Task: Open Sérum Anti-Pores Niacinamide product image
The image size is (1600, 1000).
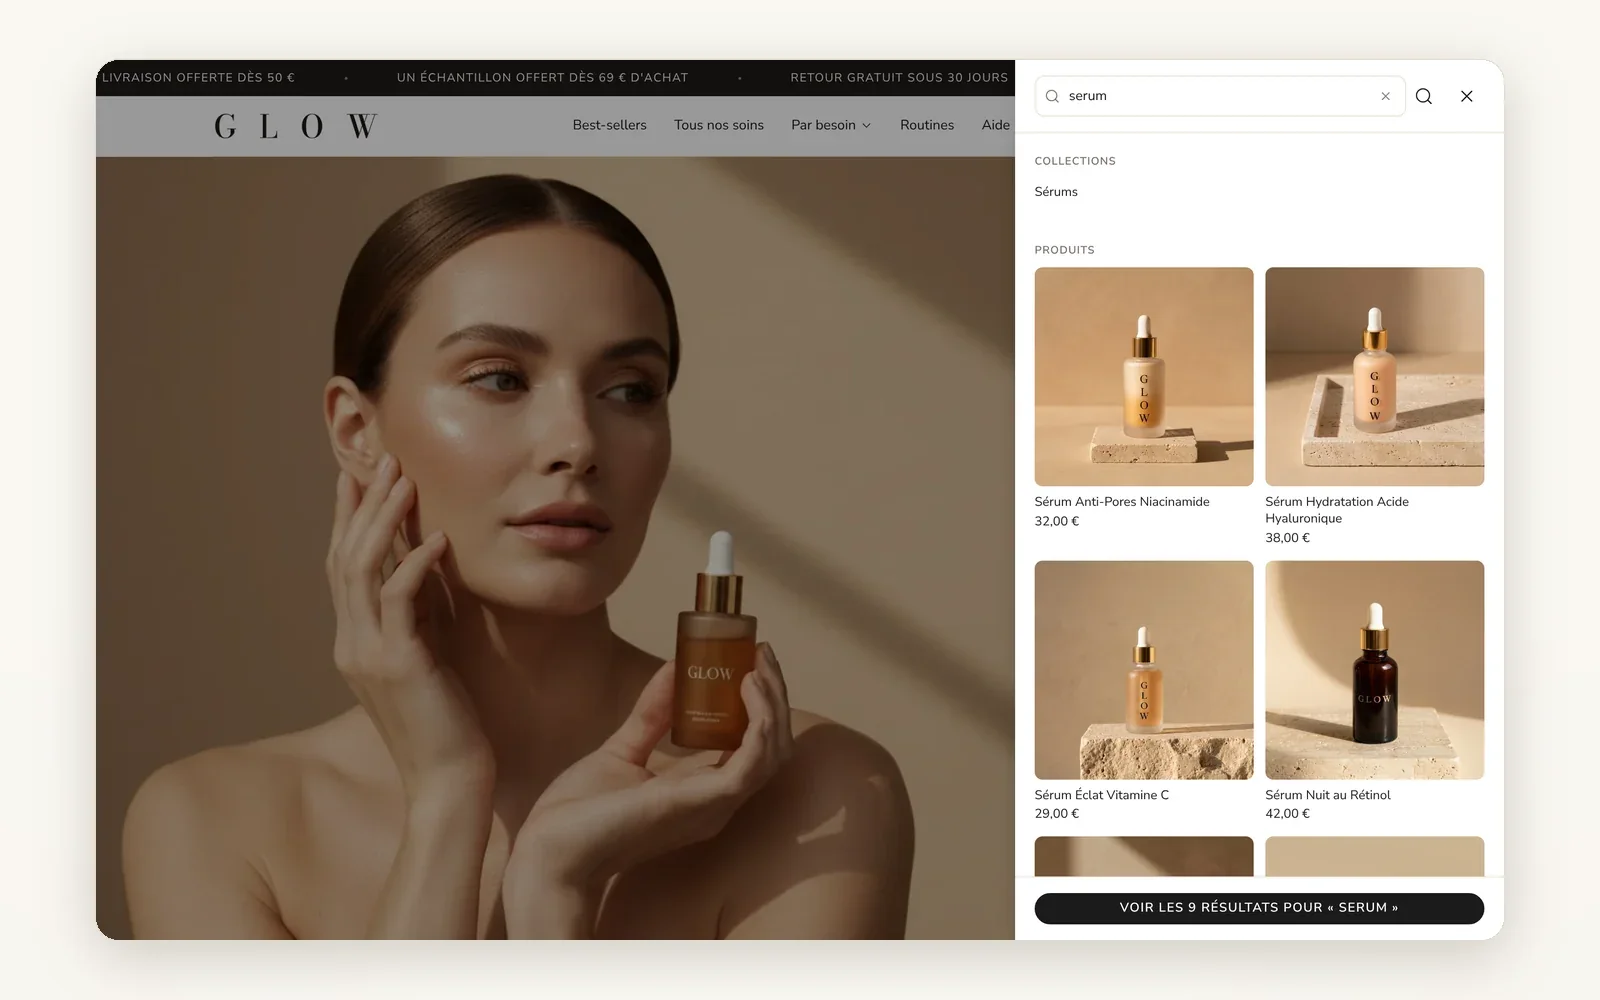Action: click(x=1144, y=376)
